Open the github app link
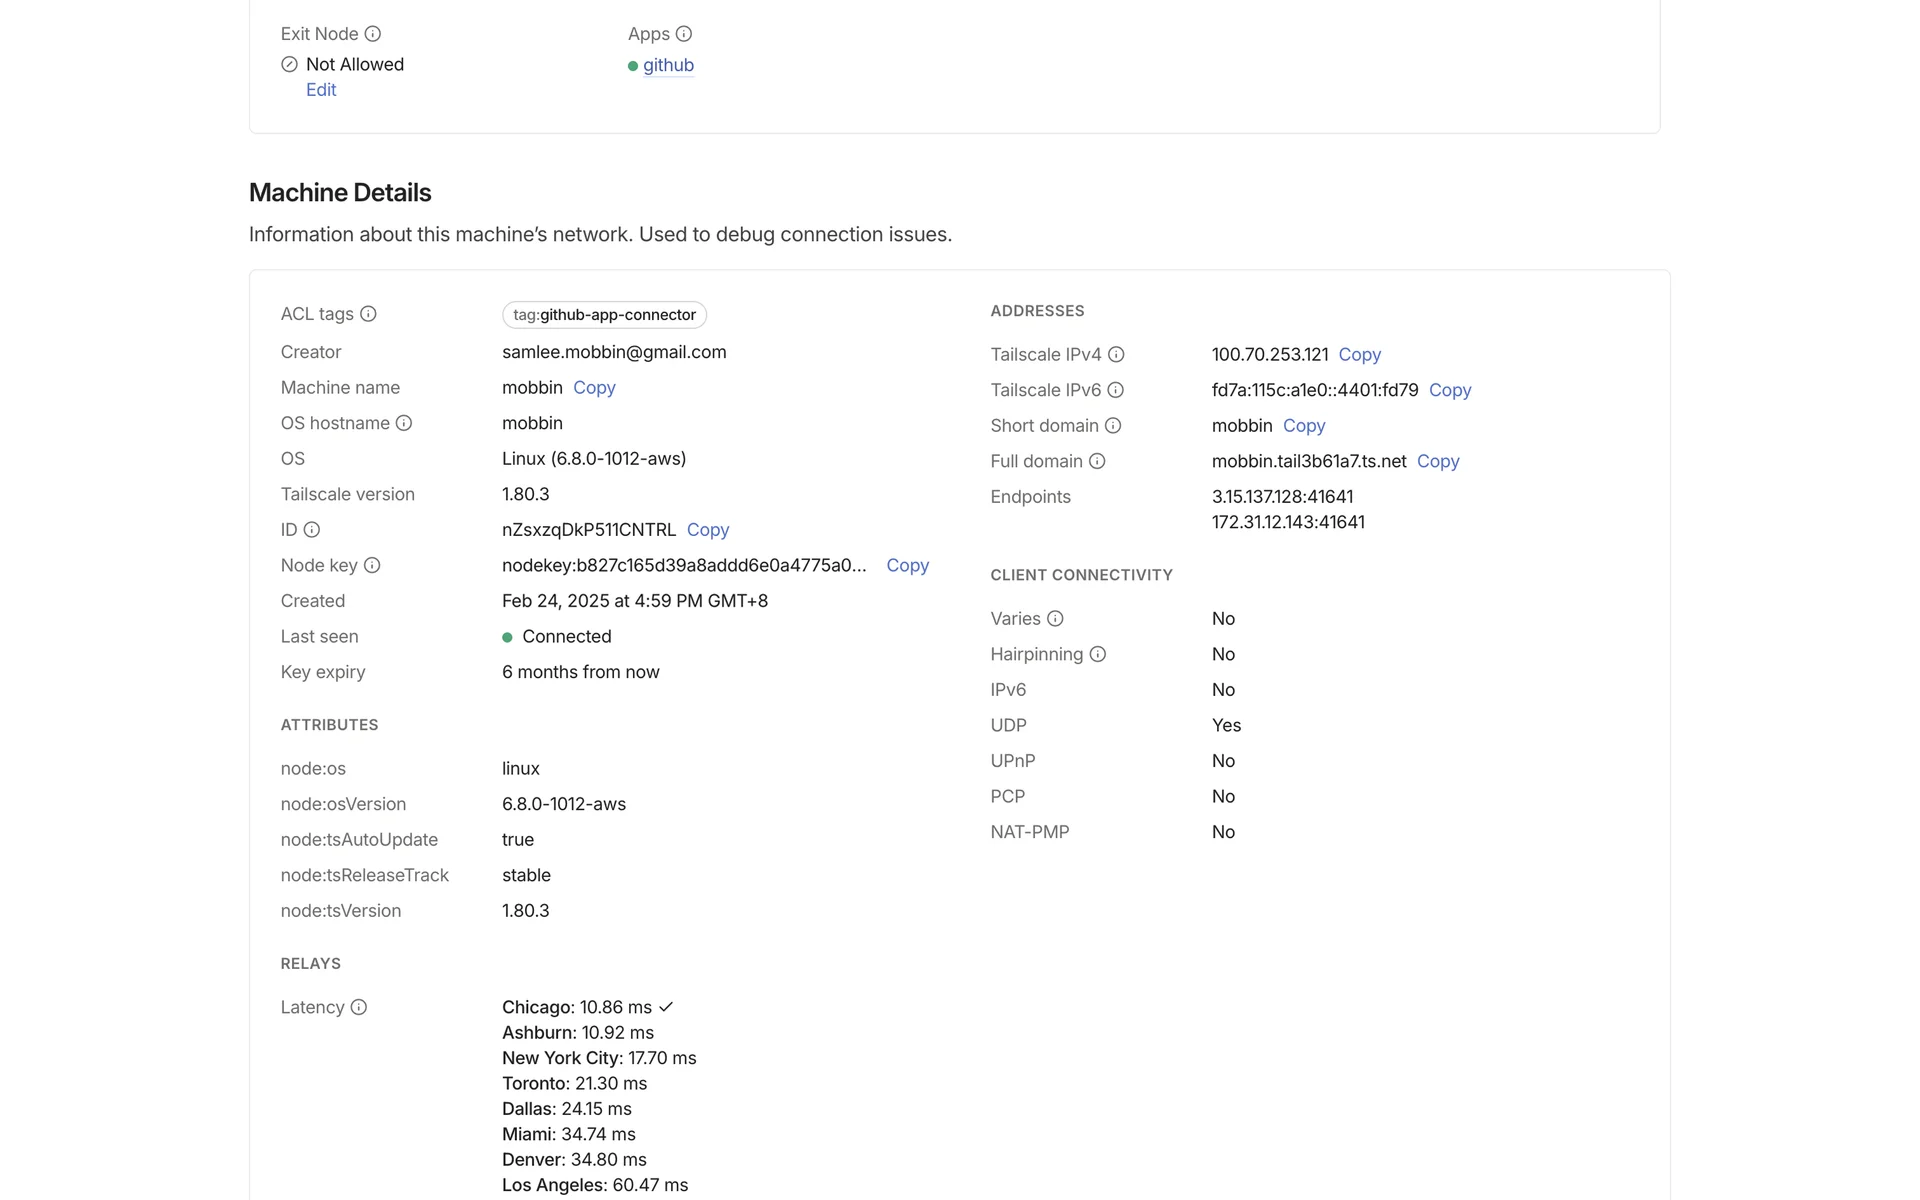 coord(668,65)
